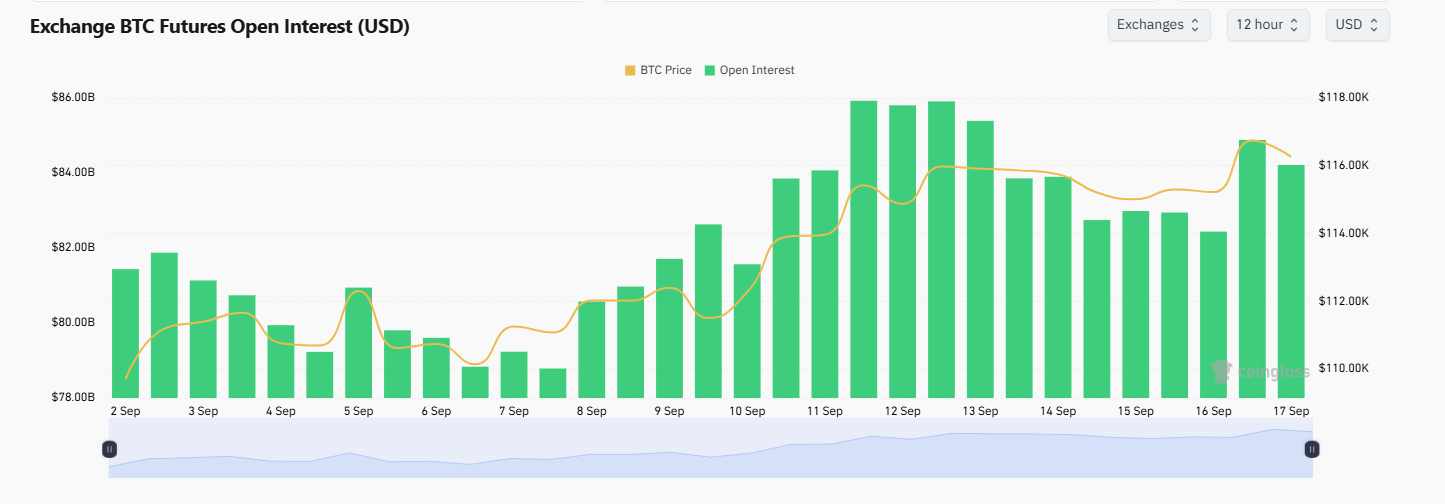Image resolution: width=1445 pixels, height=504 pixels.
Task: Click the 4 Sep x-axis label
Action: pos(280,411)
